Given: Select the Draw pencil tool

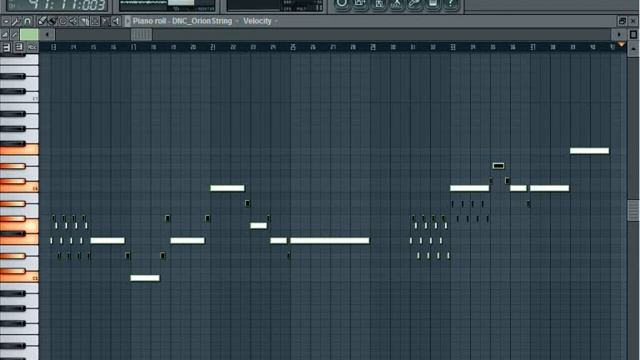Looking at the screenshot, I should pyautogui.click(x=42, y=21).
